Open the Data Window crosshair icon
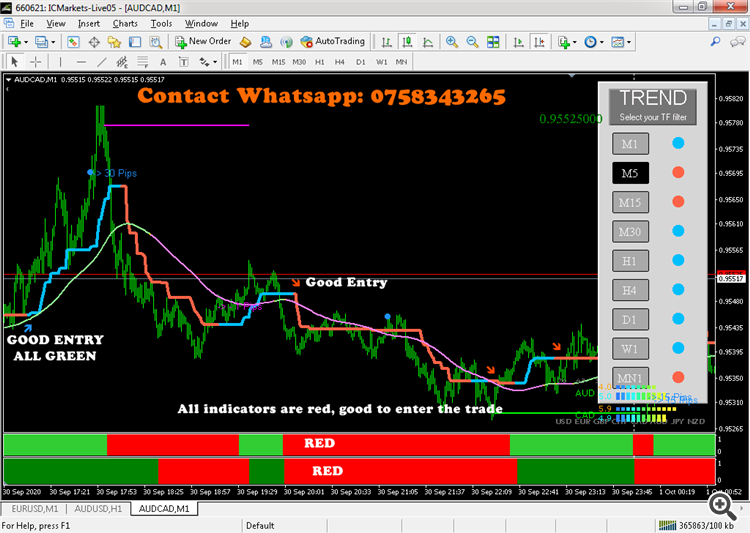Screen dimensions: 750x533 [94, 42]
